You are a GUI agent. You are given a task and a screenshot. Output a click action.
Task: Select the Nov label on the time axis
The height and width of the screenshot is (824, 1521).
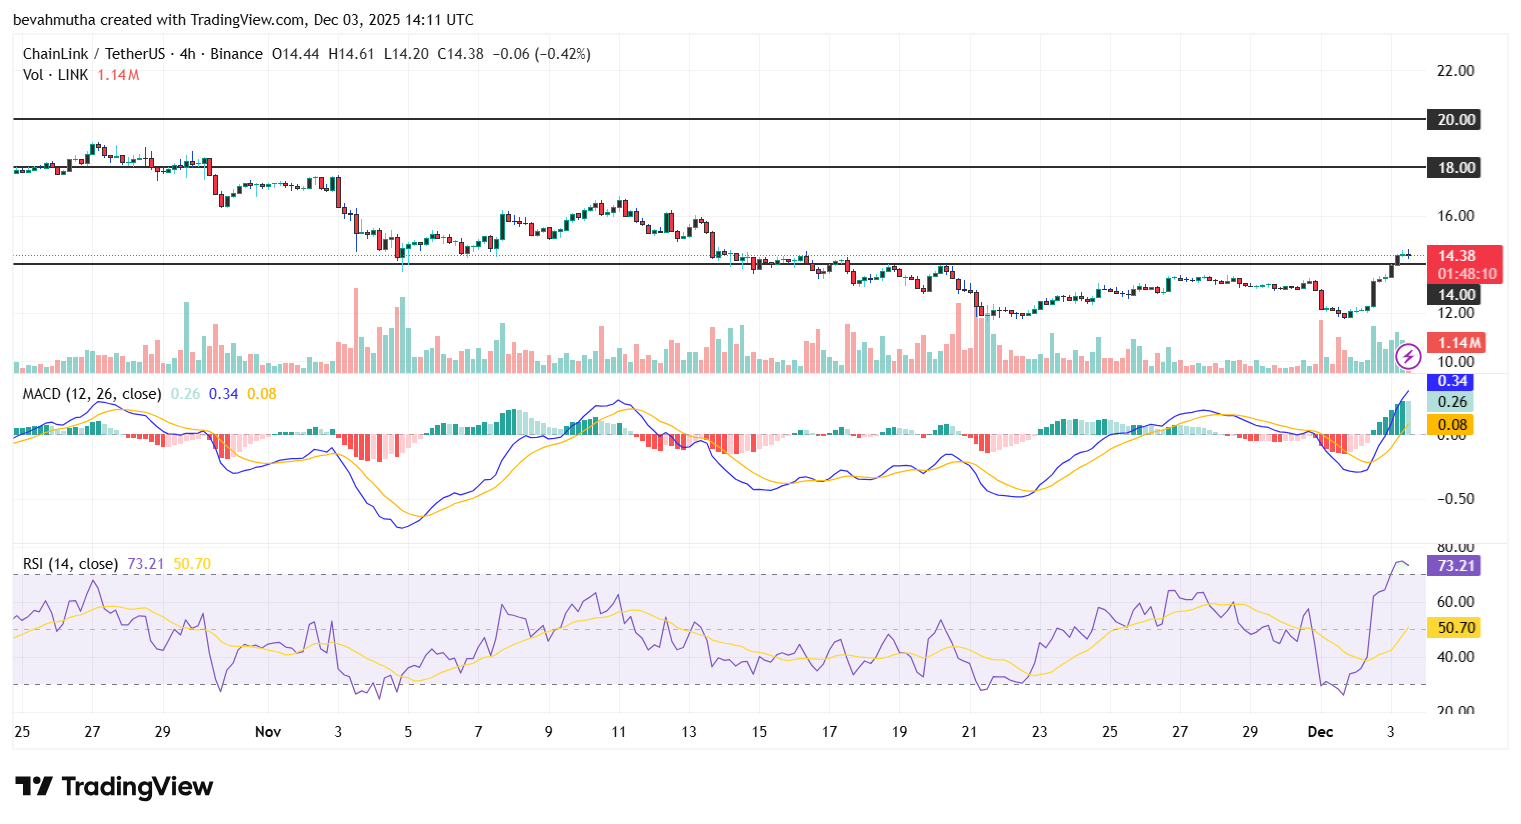267,732
